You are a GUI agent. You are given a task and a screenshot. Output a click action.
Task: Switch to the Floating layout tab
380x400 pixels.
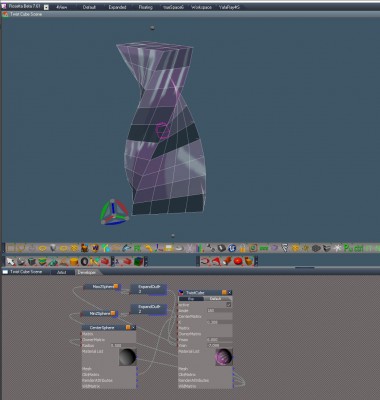145,7
